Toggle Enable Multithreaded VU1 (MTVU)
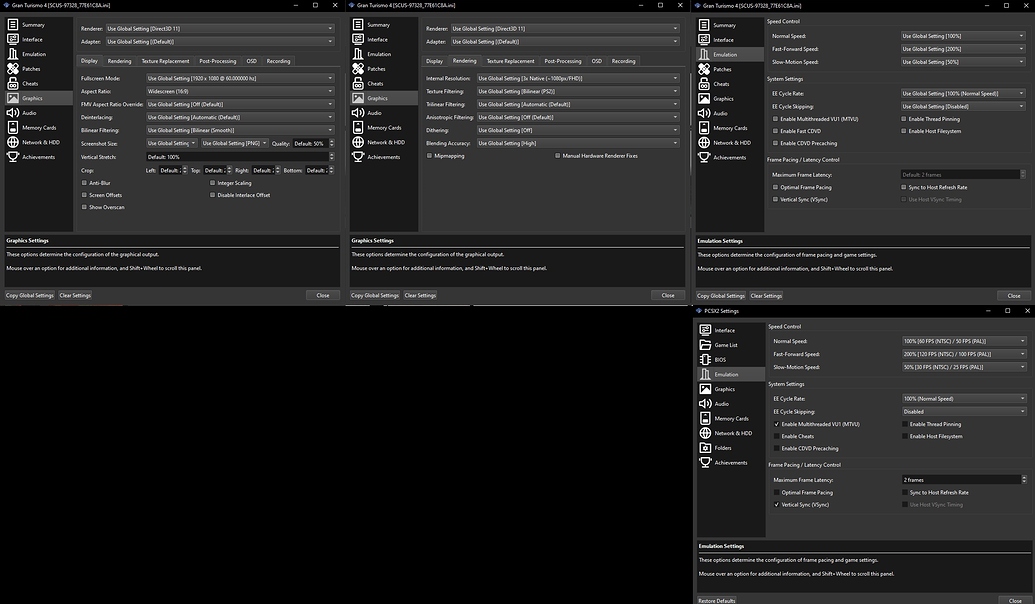Image resolution: width=1035 pixels, height=604 pixels. click(x=777, y=424)
